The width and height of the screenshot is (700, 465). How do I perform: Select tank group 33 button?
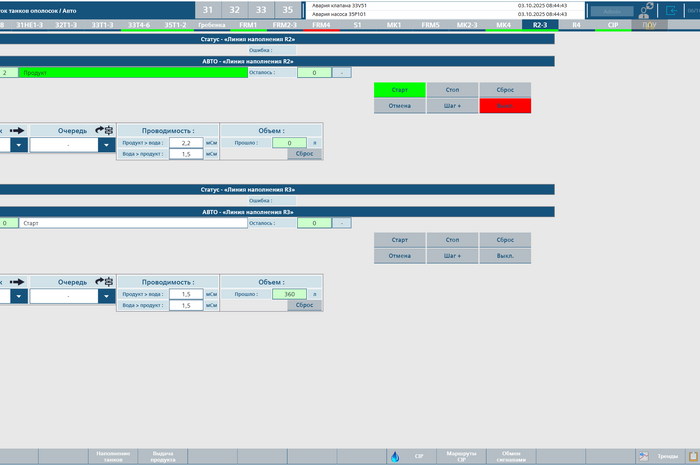(260, 9)
